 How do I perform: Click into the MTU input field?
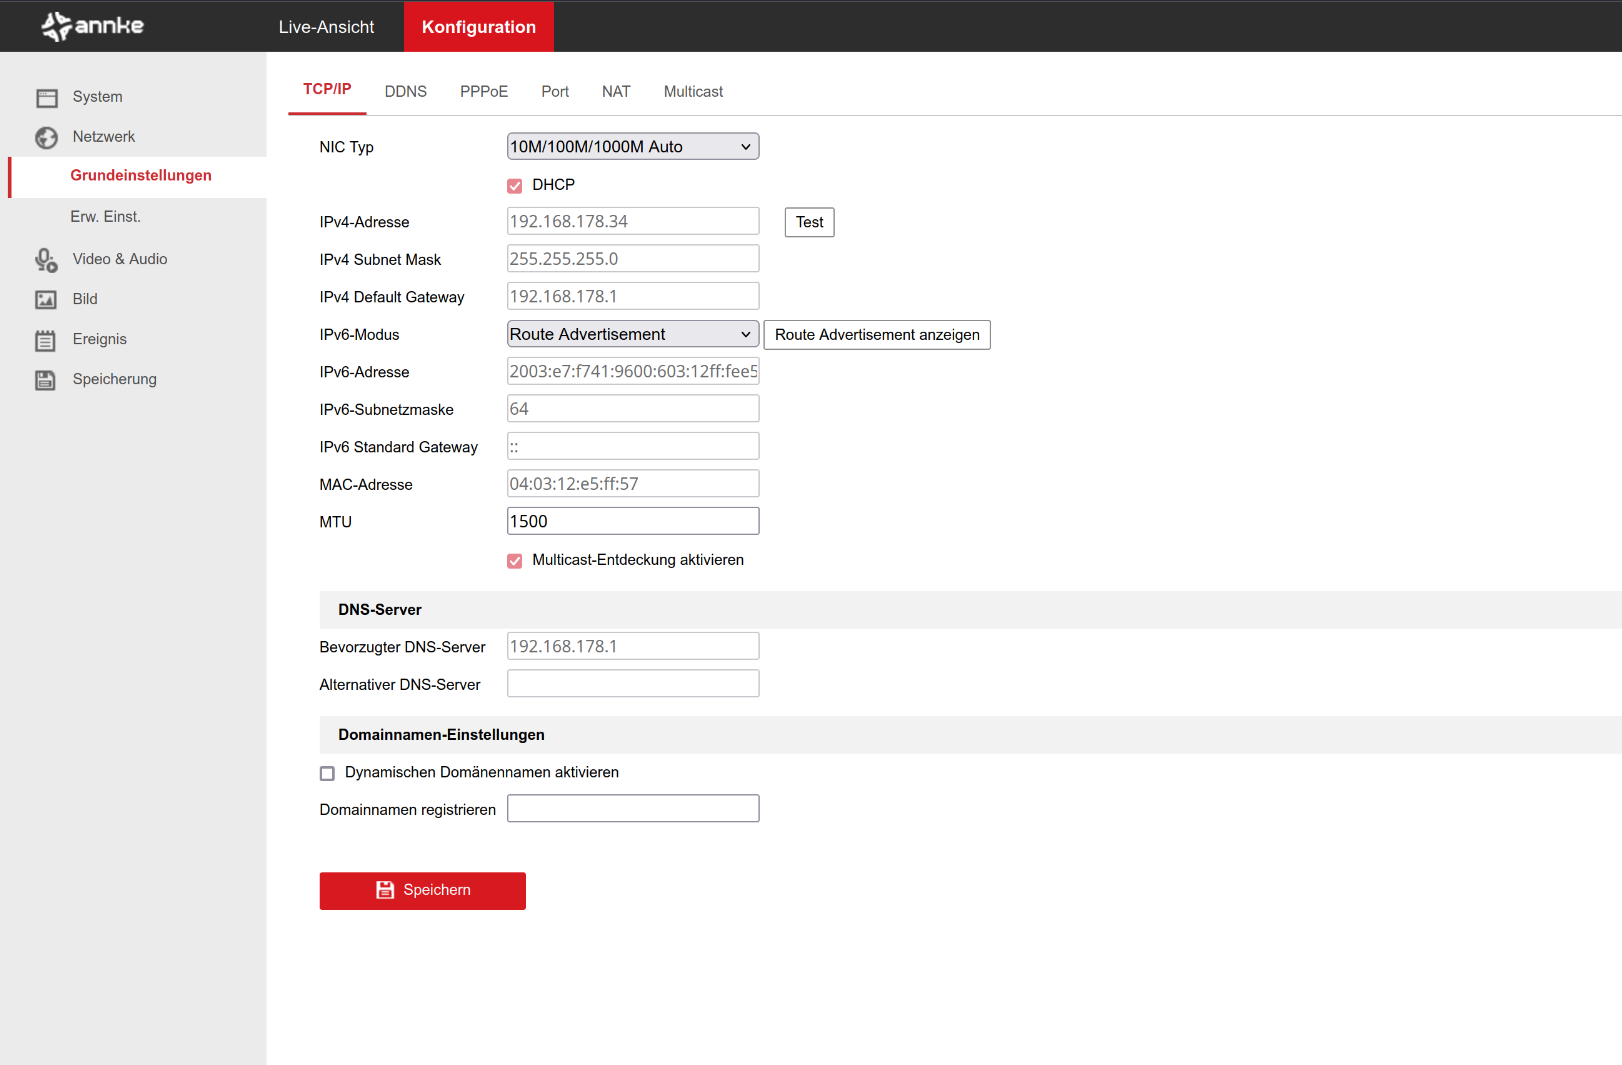point(632,521)
